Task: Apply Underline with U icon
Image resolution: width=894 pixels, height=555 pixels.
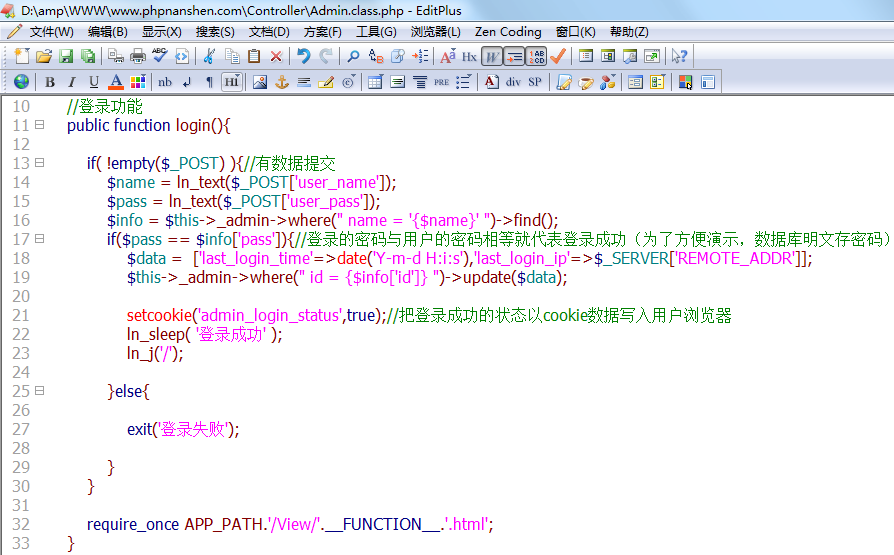Action: tap(94, 82)
